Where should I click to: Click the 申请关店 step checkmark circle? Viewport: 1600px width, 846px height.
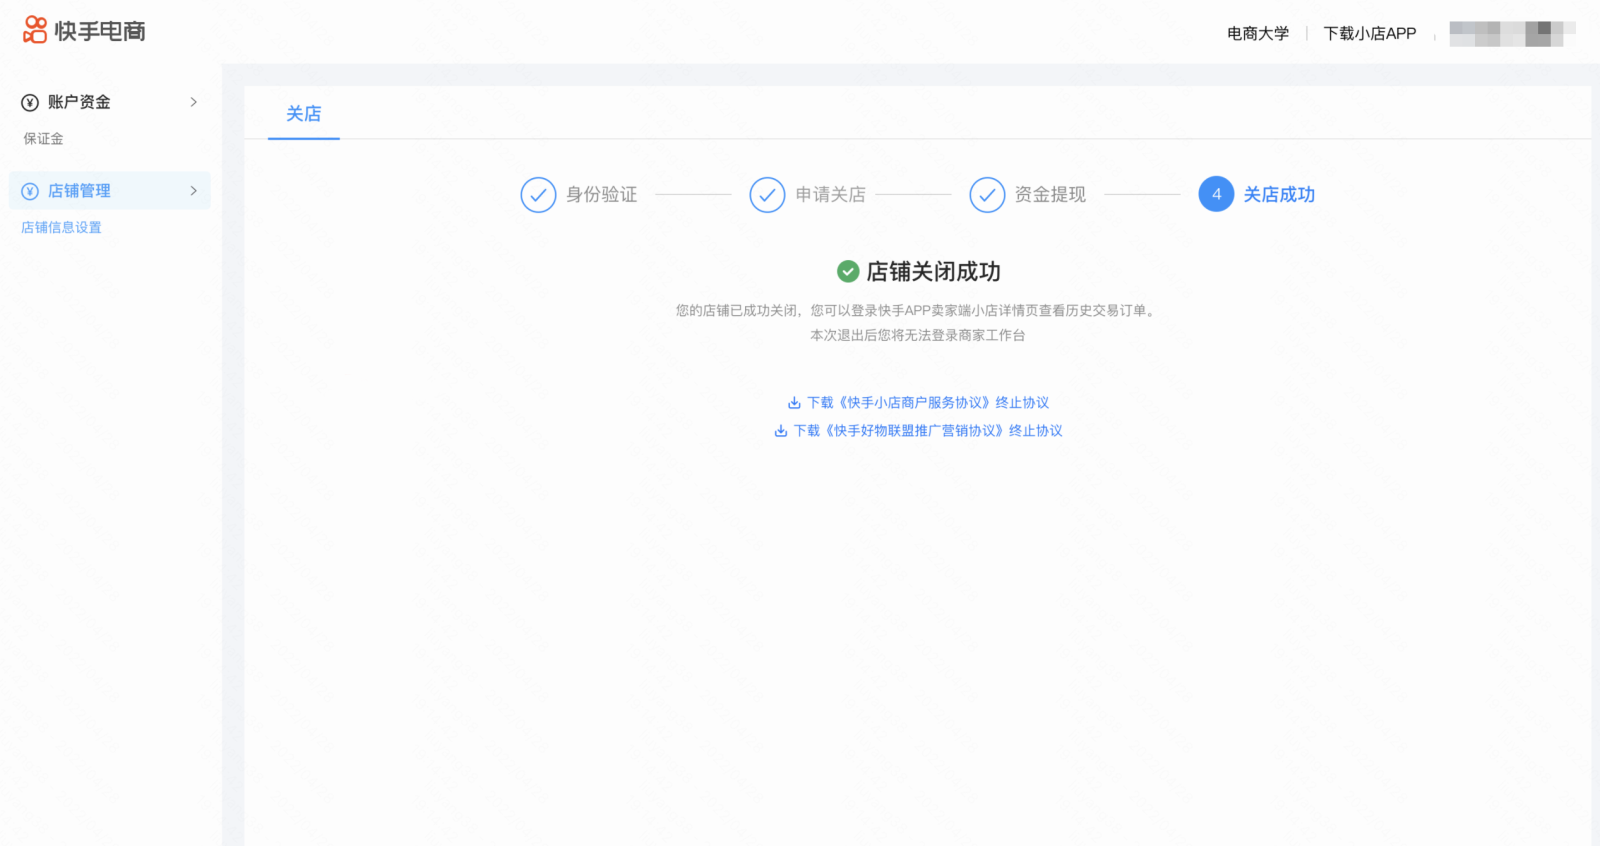point(767,195)
